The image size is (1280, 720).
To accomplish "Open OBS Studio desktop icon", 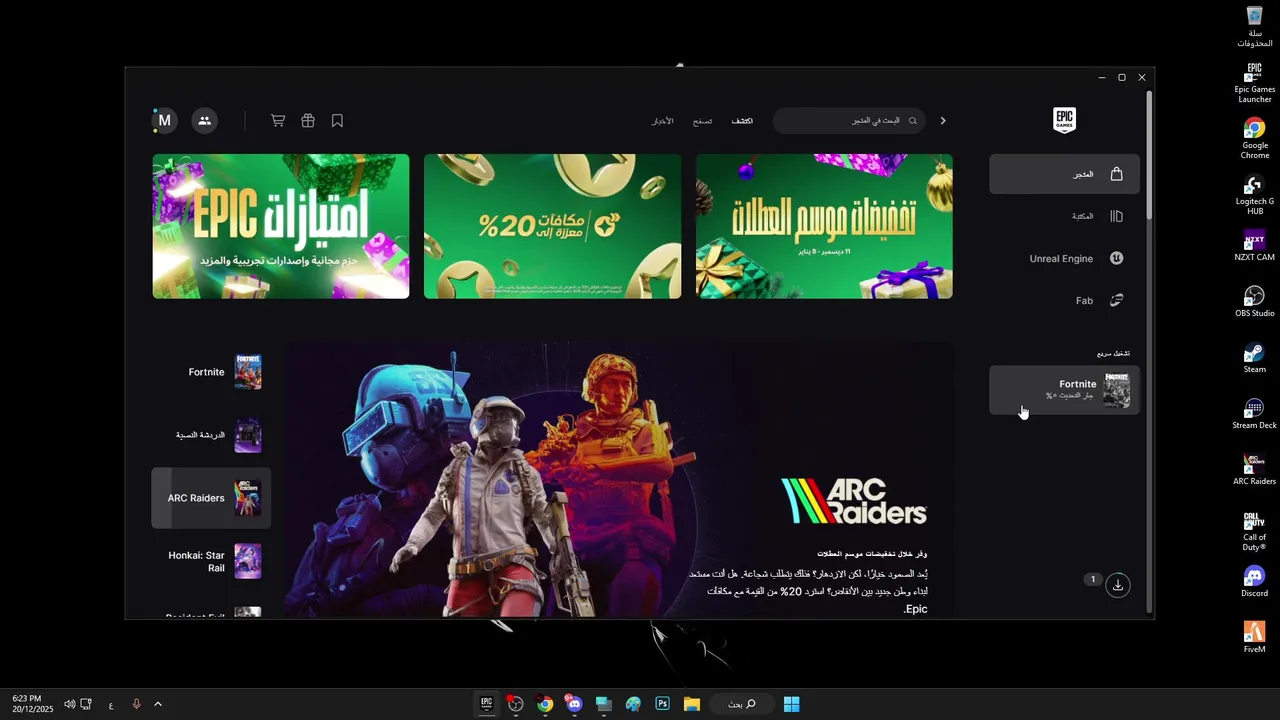I will click(1254, 302).
